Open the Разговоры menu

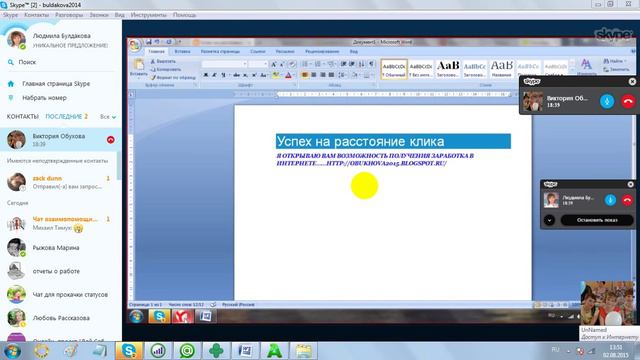(69, 15)
